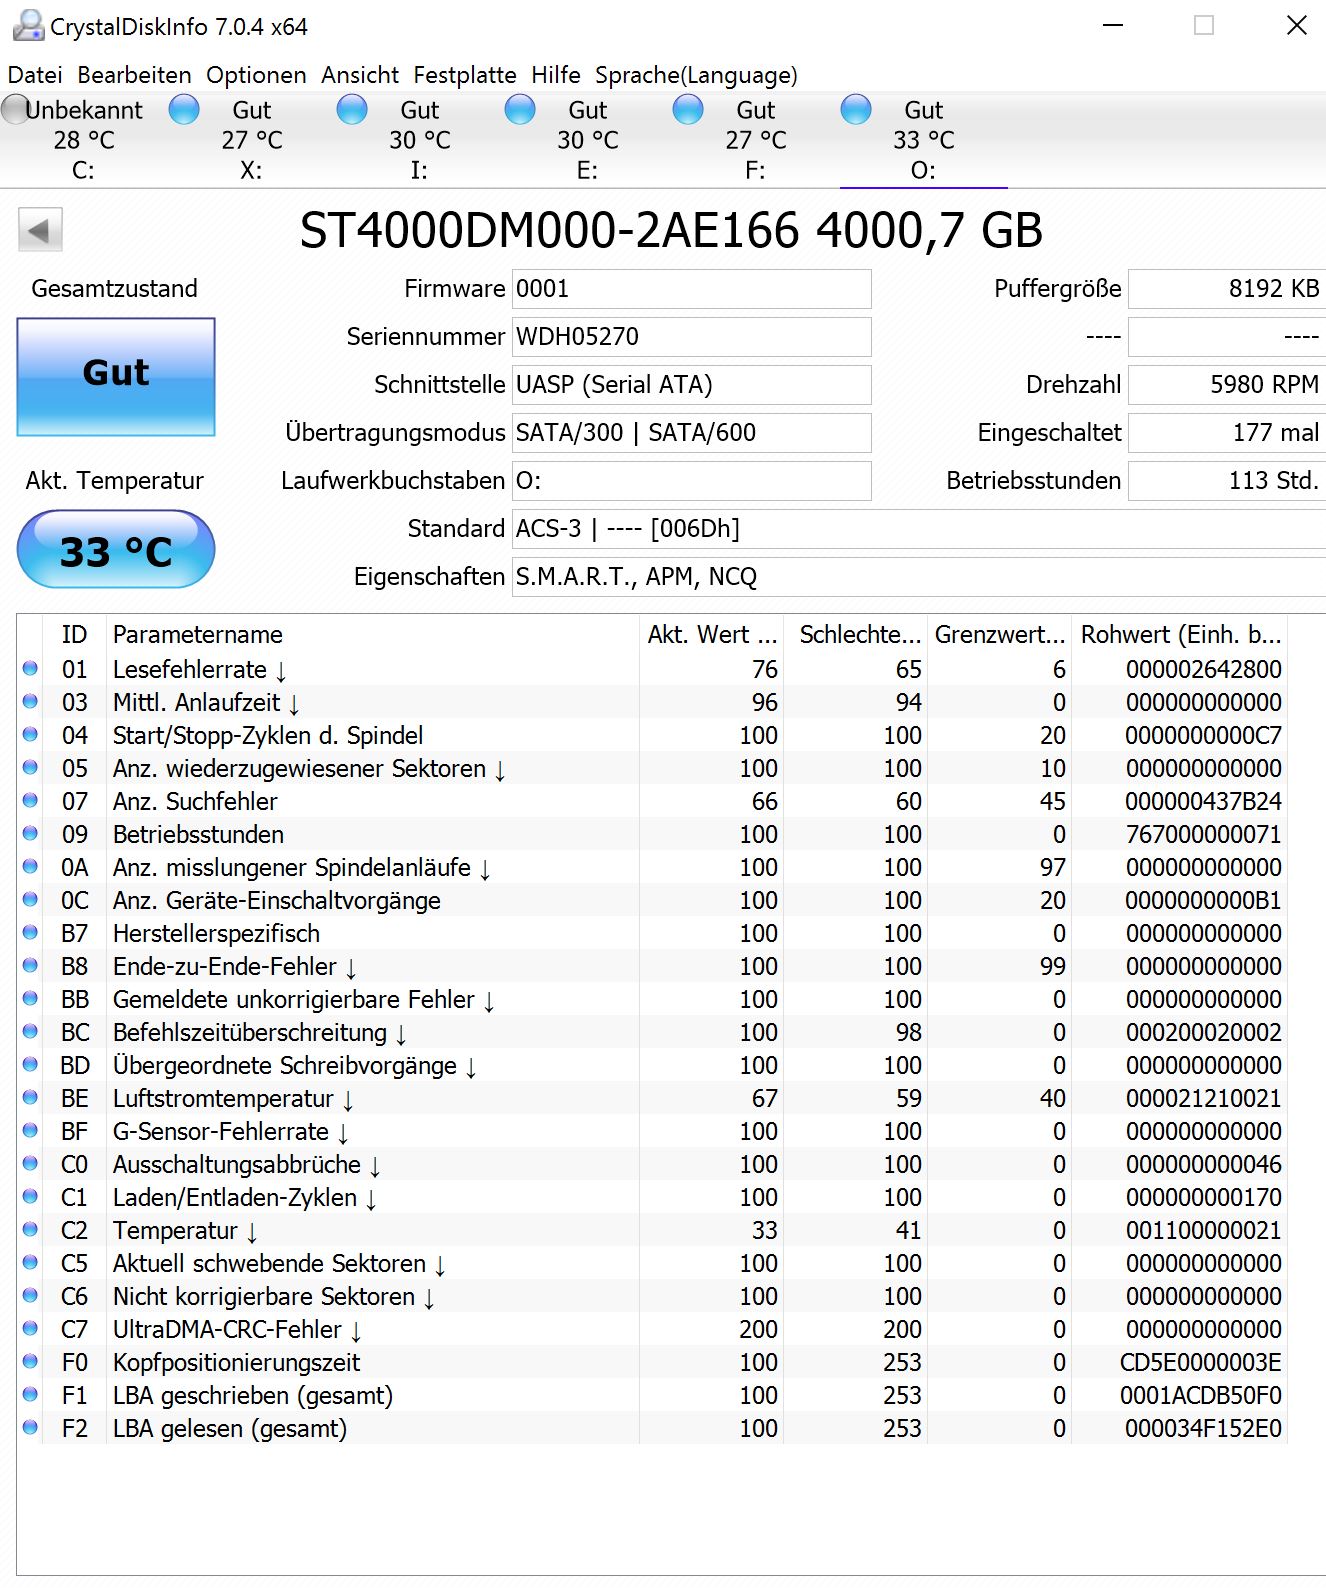Screen dimensions: 1326x1588
Task: Open the Hilfe menu
Action: tap(556, 75)
